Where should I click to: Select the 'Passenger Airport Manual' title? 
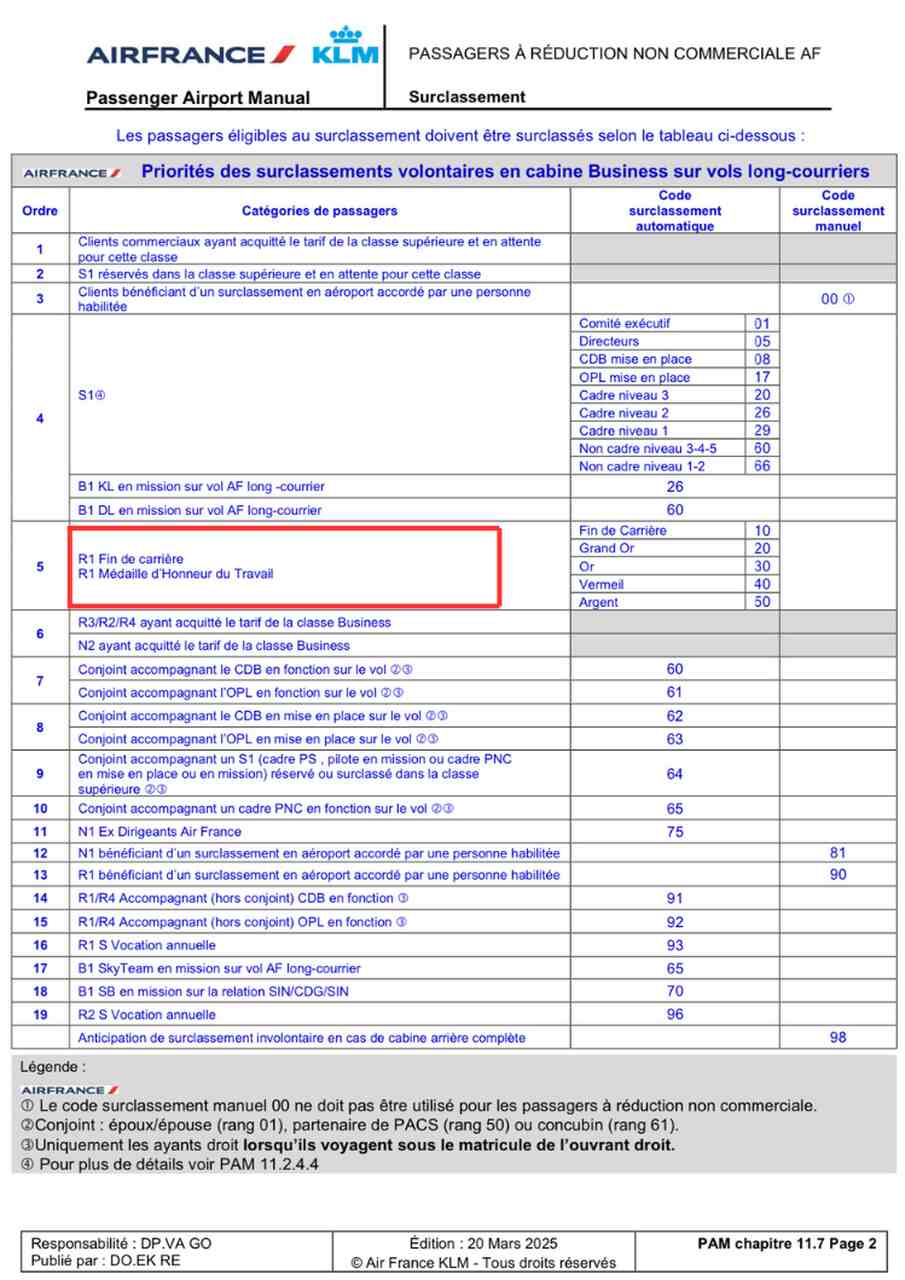pos(198,98)
